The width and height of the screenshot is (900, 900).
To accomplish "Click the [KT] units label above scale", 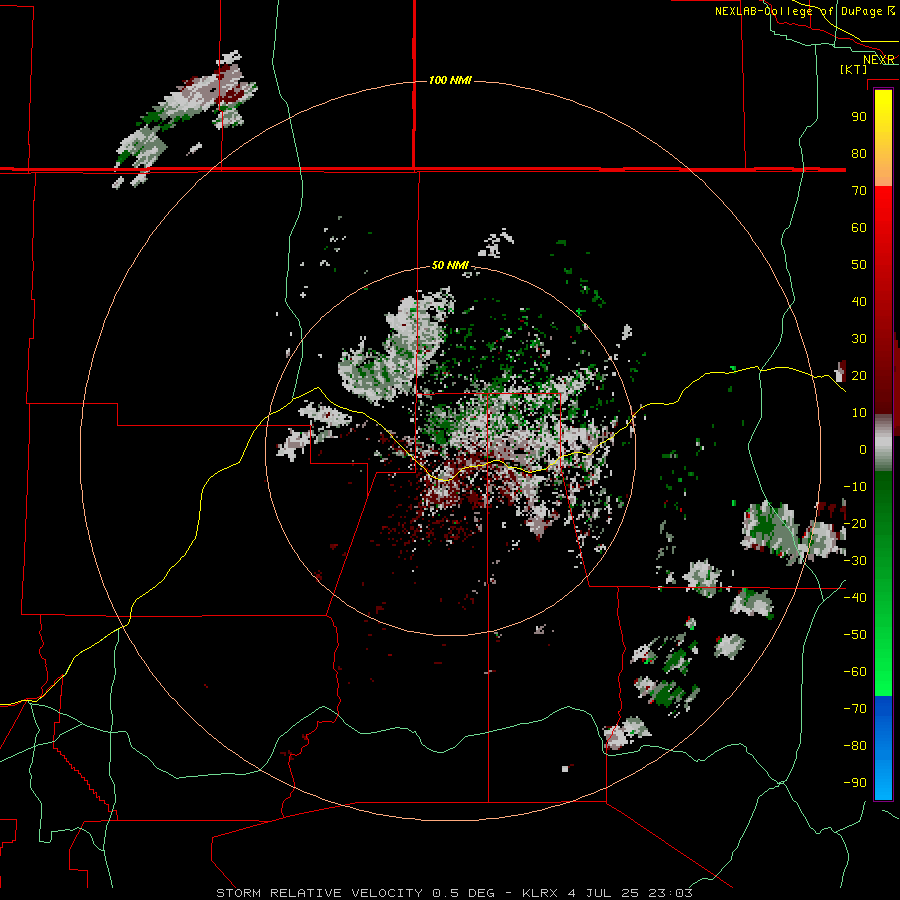I will (x=854, y=69).
